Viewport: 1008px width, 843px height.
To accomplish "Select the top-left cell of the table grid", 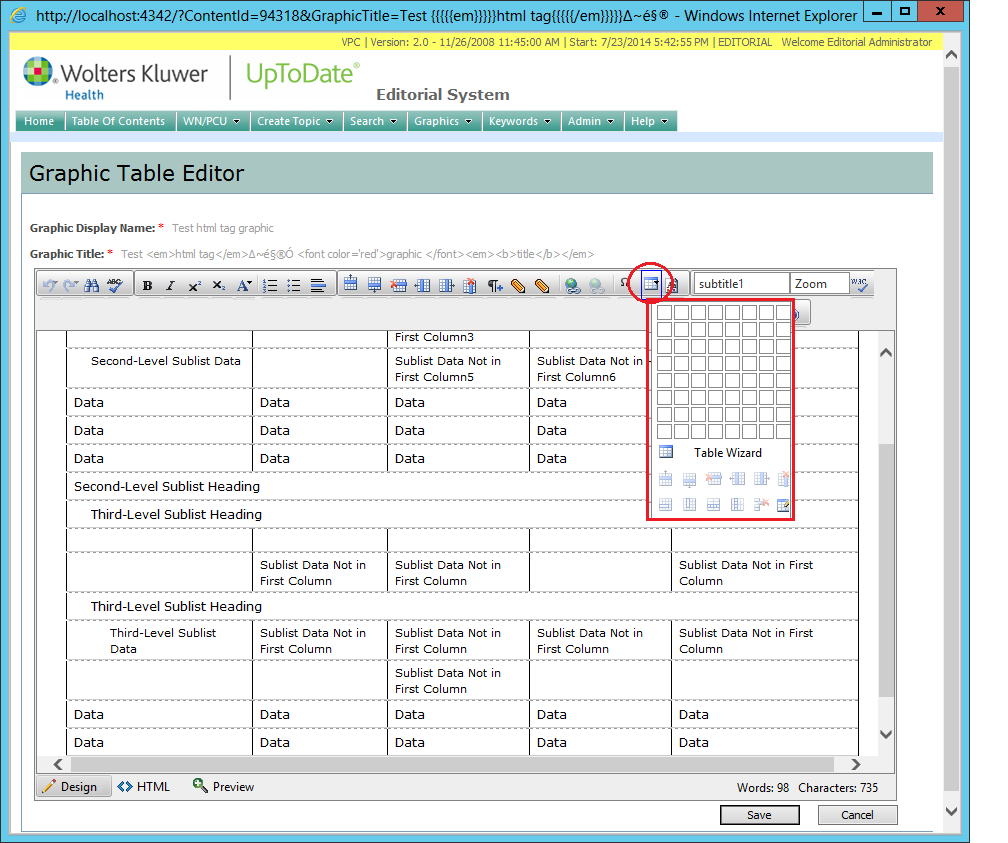I will click(665, 313).
